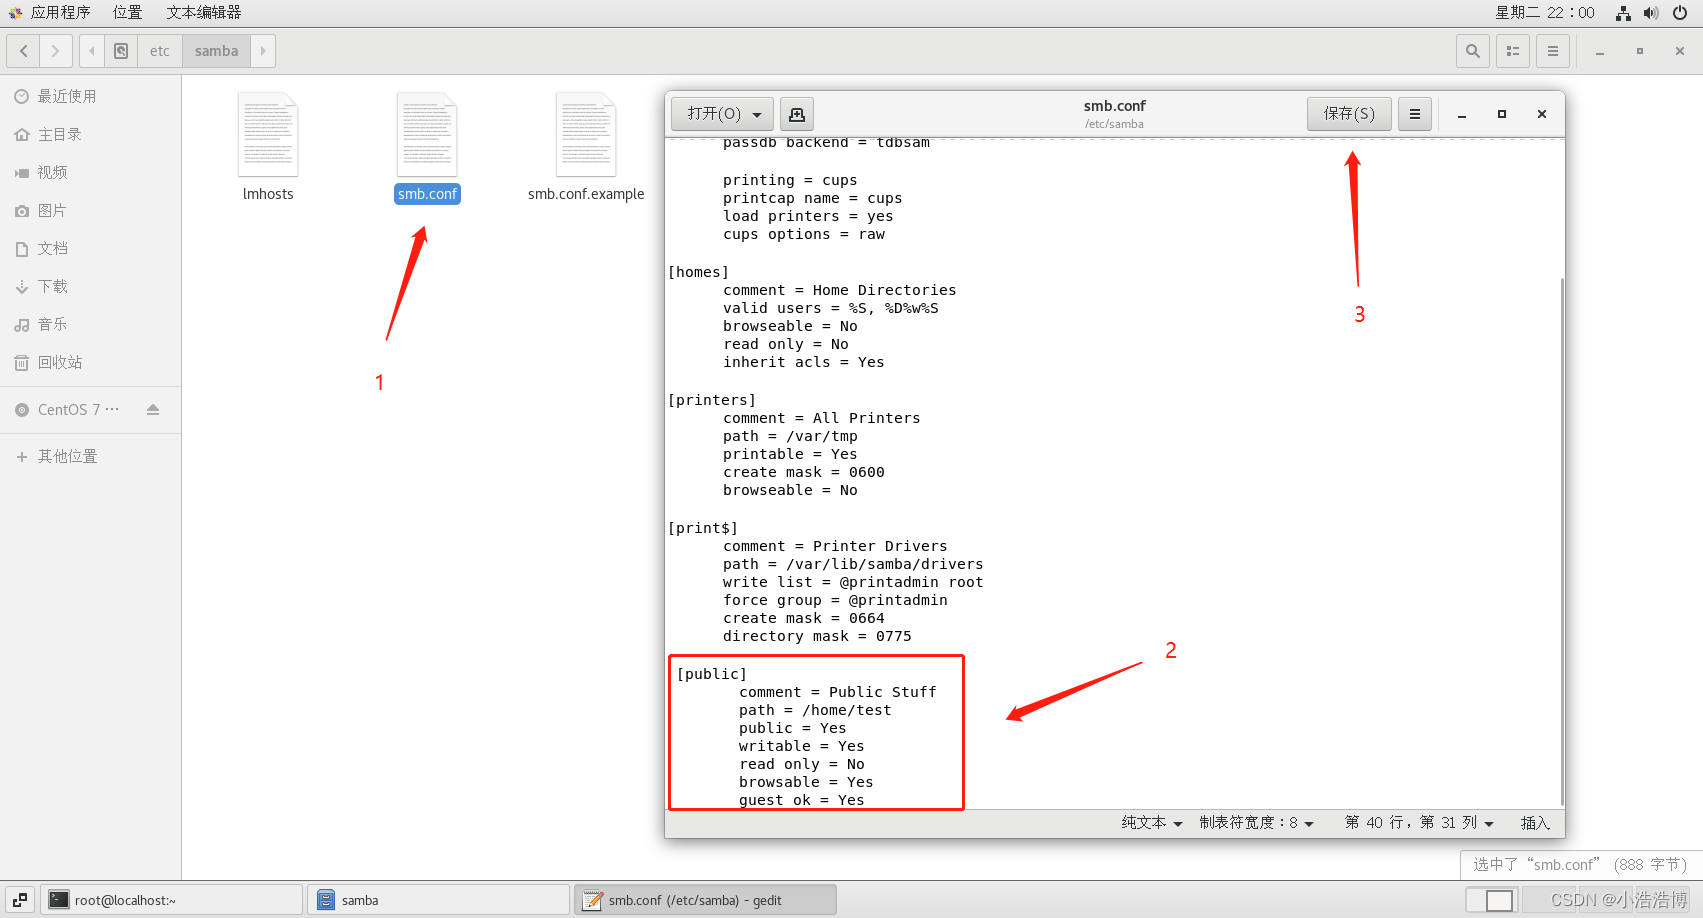1703x918 pixels.
Task: Place cursor on [printers] line
Action: (711, 400)
